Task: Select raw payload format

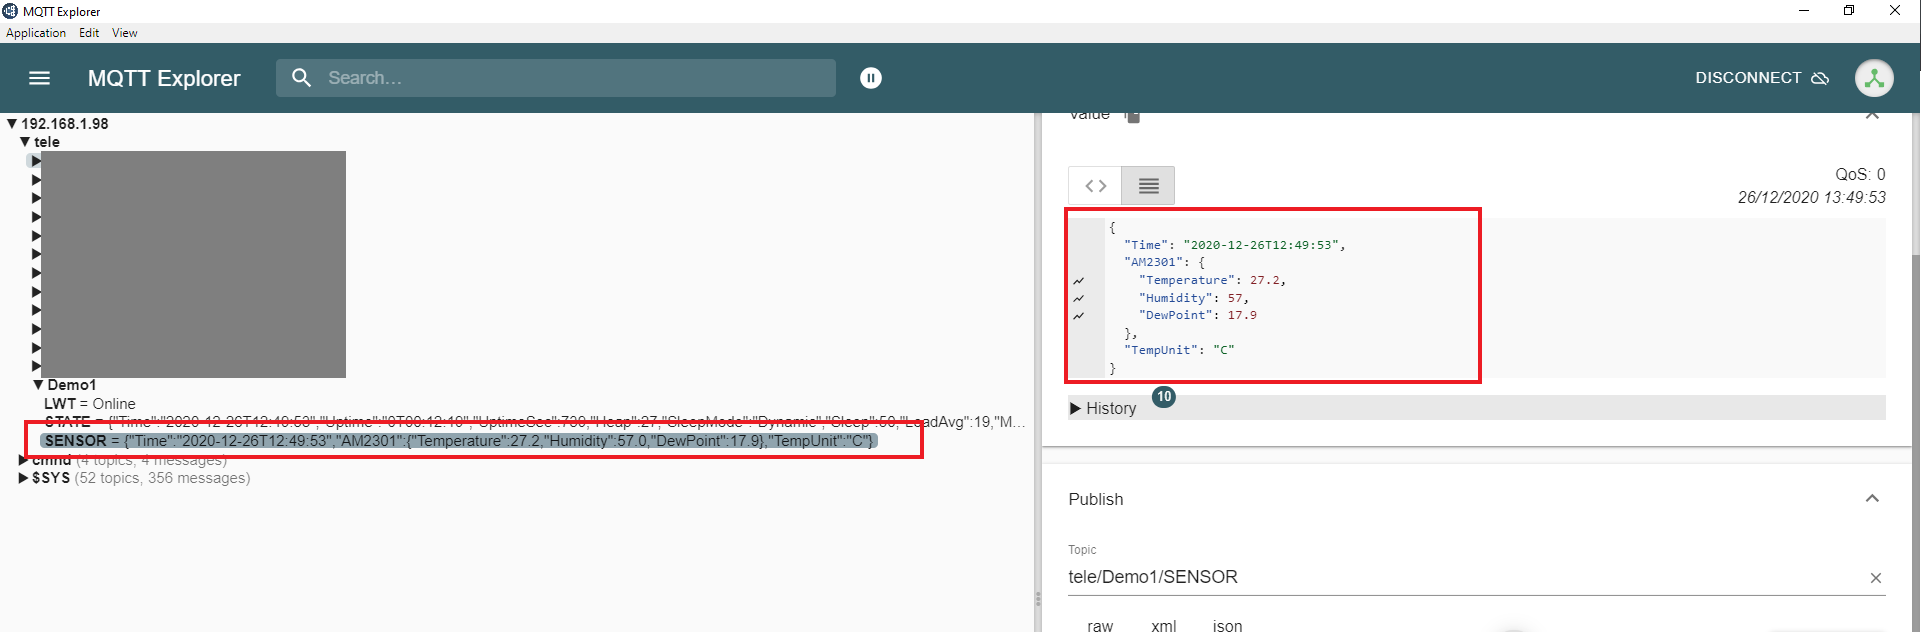Action: [1100, 626]
